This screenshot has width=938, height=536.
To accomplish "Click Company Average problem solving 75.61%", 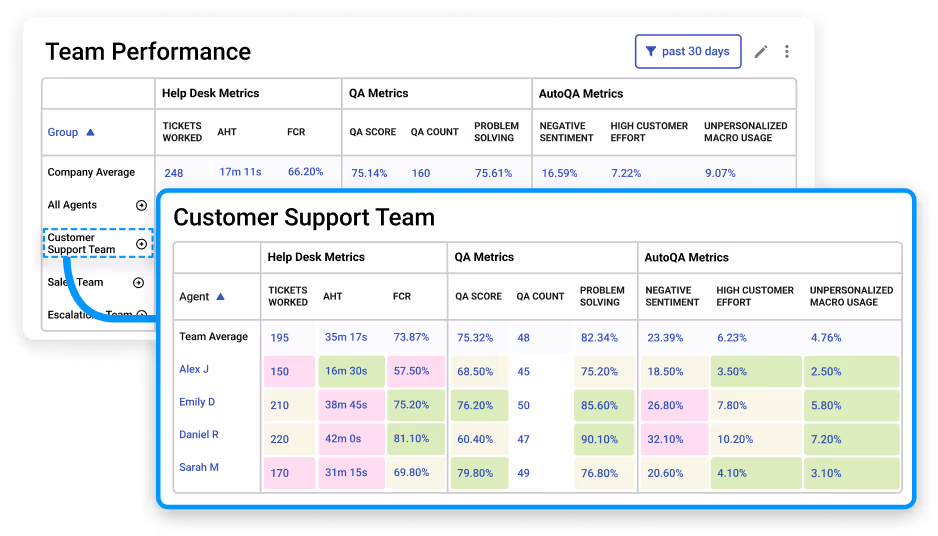I will 494,173.
